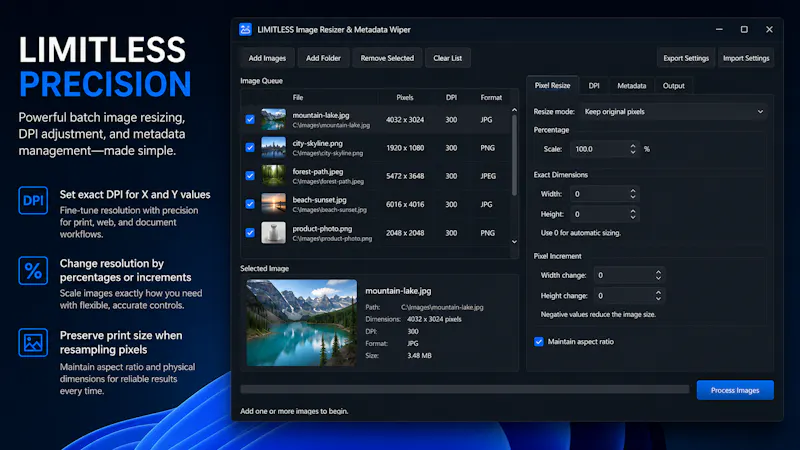Select the city-skyline.png thumbnail in queue
Screen dimensions: 800x450
(x=273, y=147)
